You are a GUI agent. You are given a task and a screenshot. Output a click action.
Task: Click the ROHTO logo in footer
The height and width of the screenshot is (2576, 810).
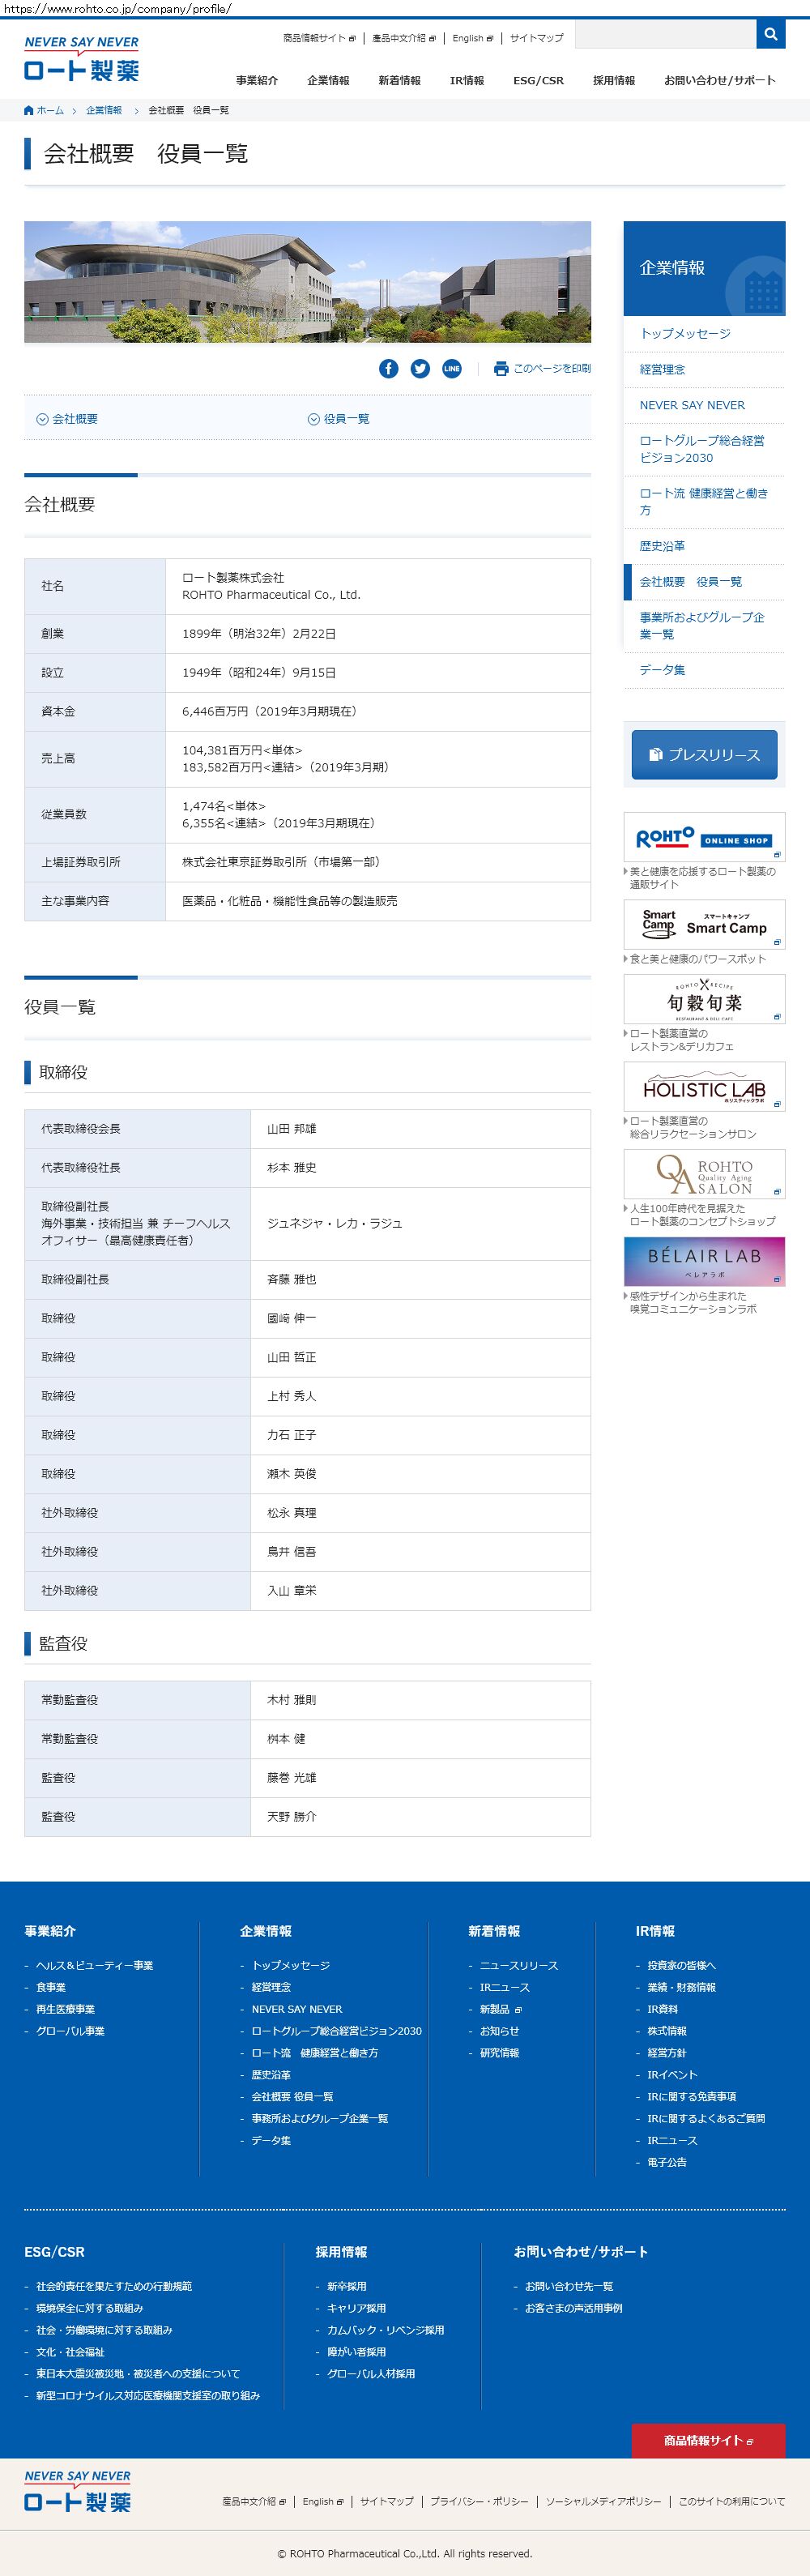click(x=78, y=2491)
